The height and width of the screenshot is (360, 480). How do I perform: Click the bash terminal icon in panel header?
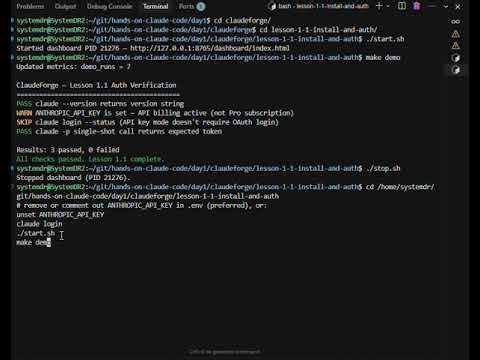coord(272,6)
